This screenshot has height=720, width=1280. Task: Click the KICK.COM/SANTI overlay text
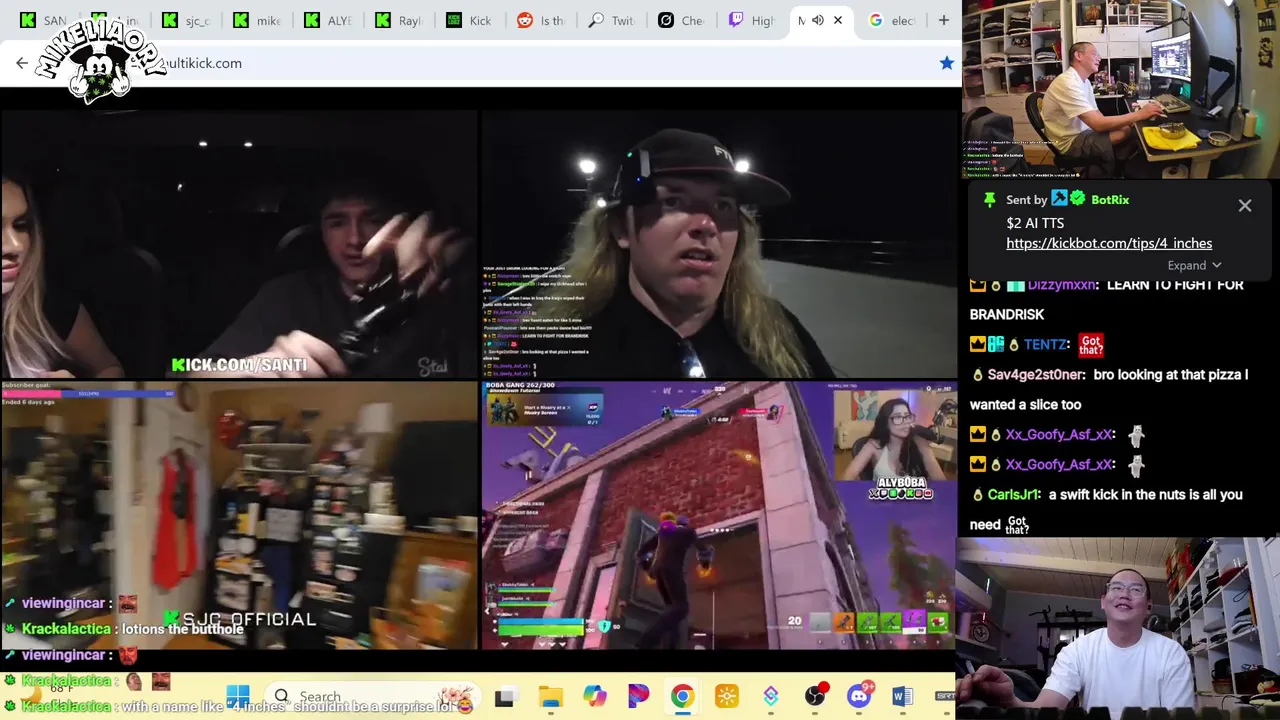pyautogui.click(x=239, y=365)
